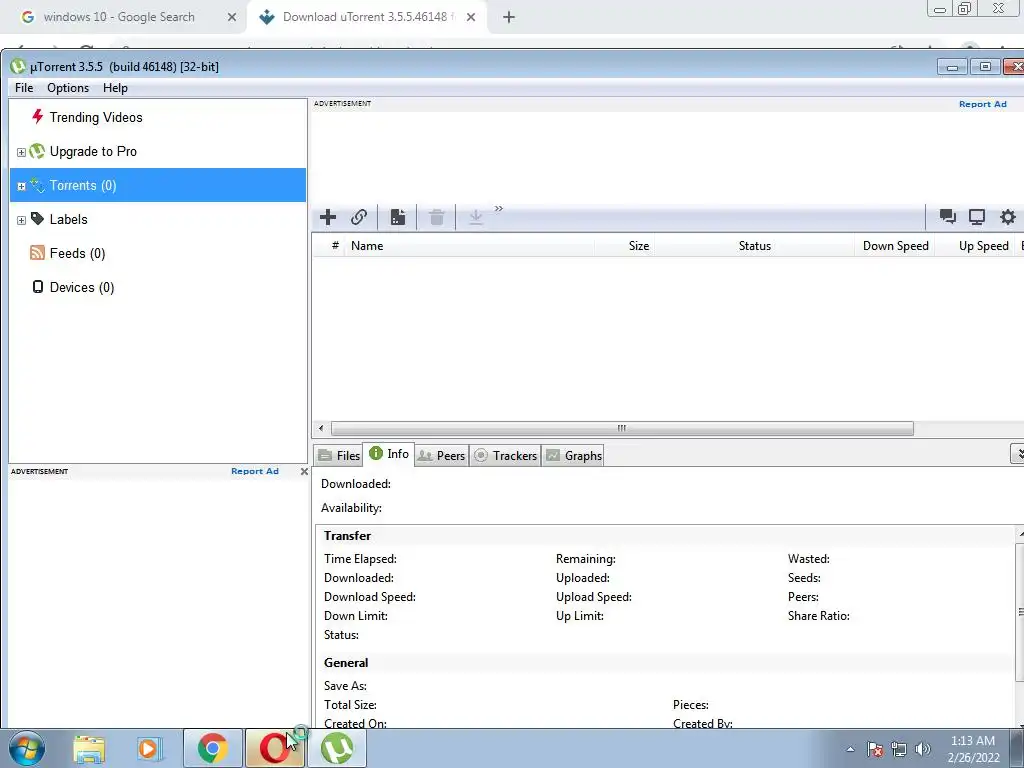Open a new browser tab
1024x768 pixels.
(509, 18)
